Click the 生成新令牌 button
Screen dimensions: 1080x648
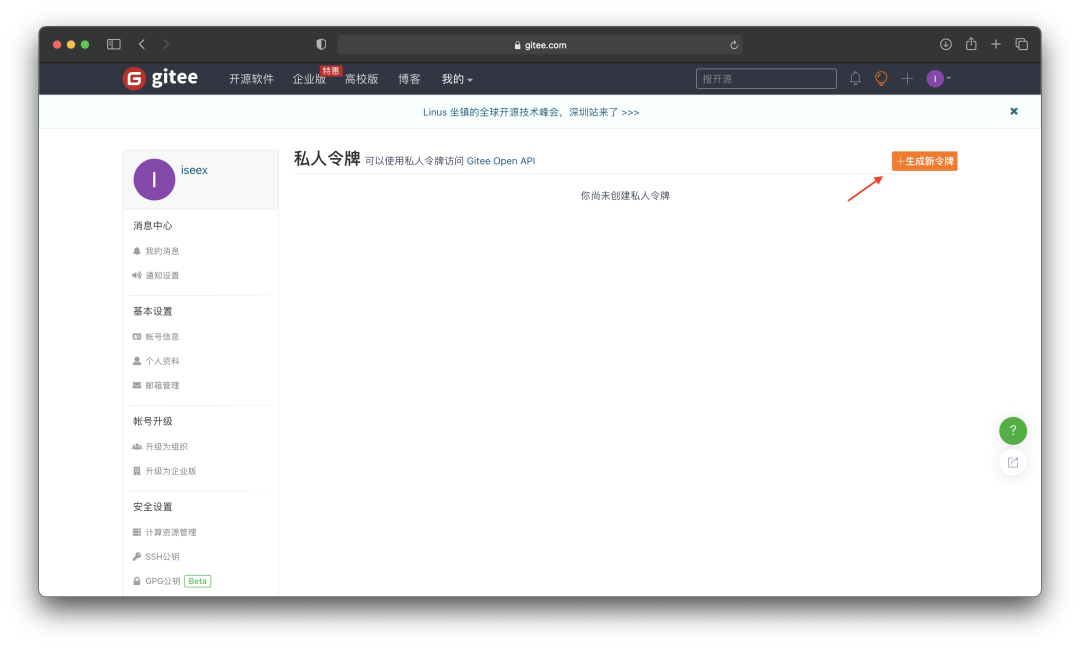point(924,160)
